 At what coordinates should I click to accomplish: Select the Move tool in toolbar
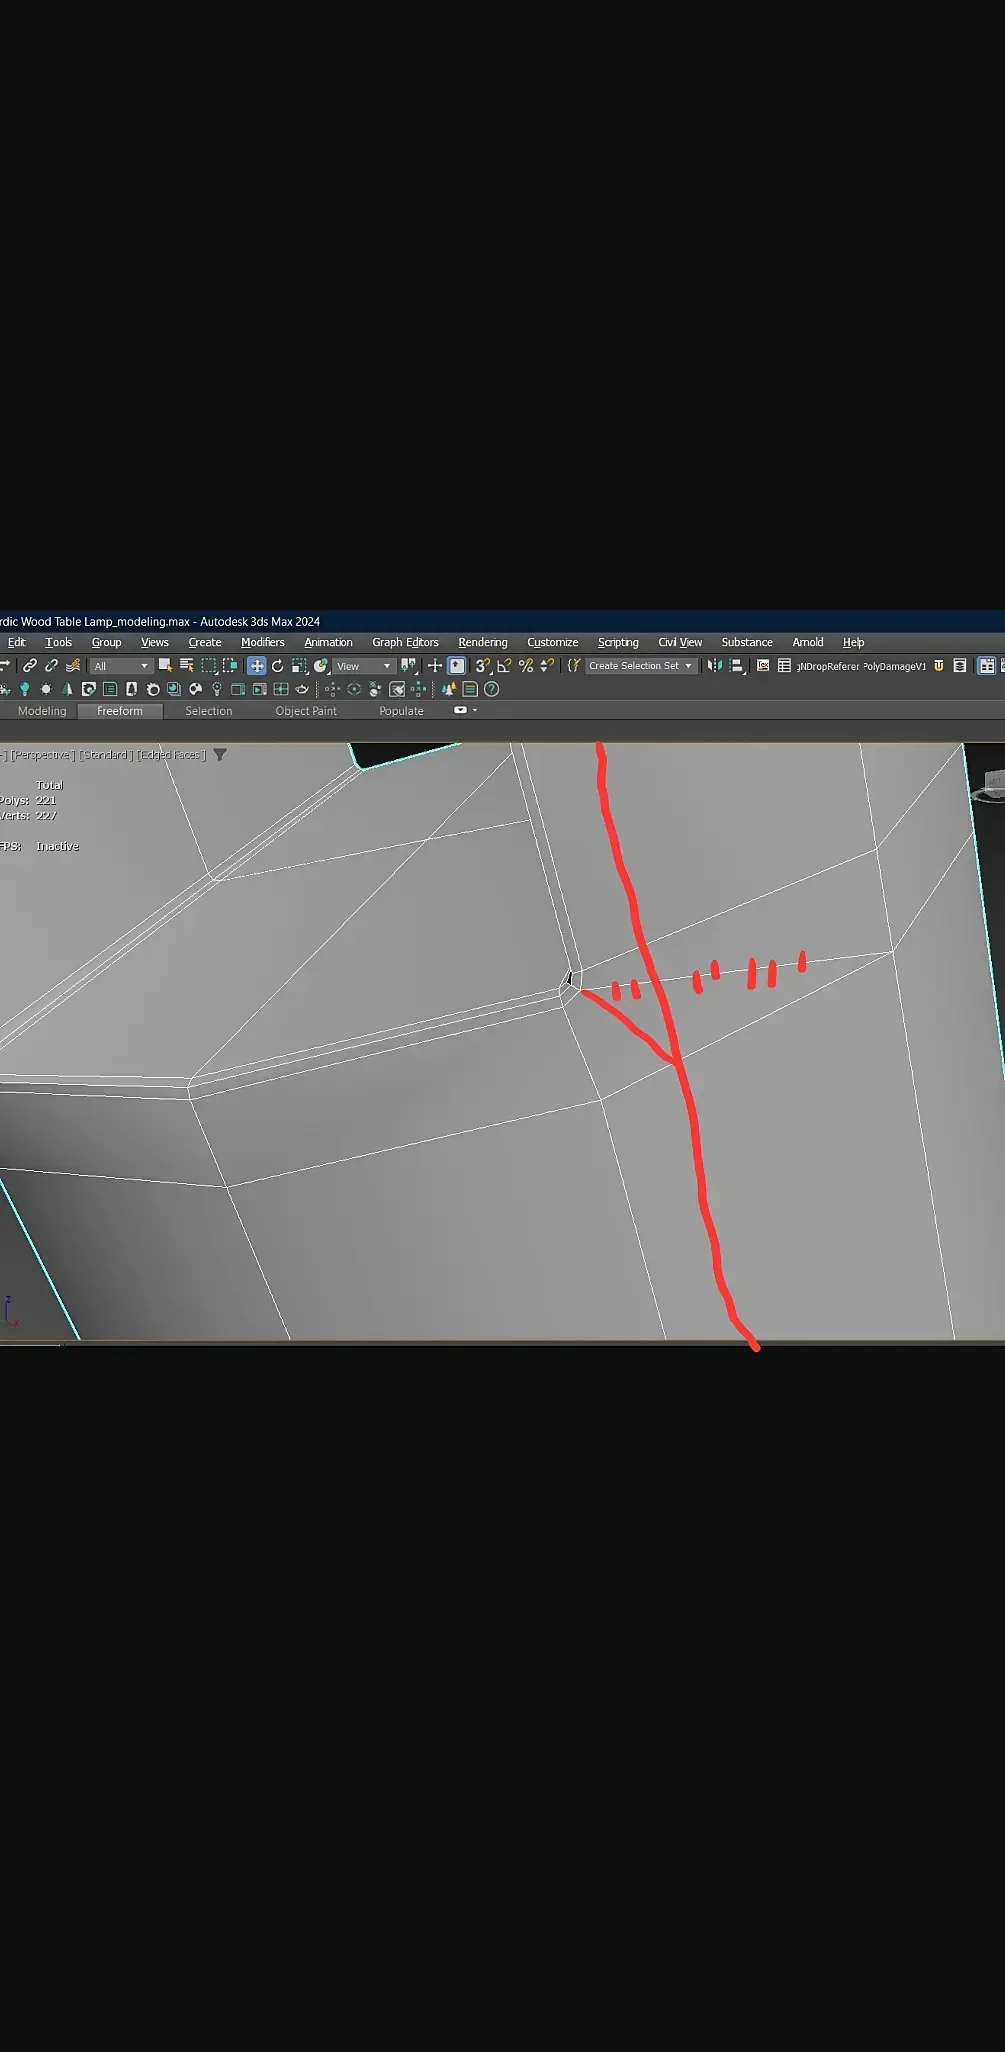tap(257, 666)
